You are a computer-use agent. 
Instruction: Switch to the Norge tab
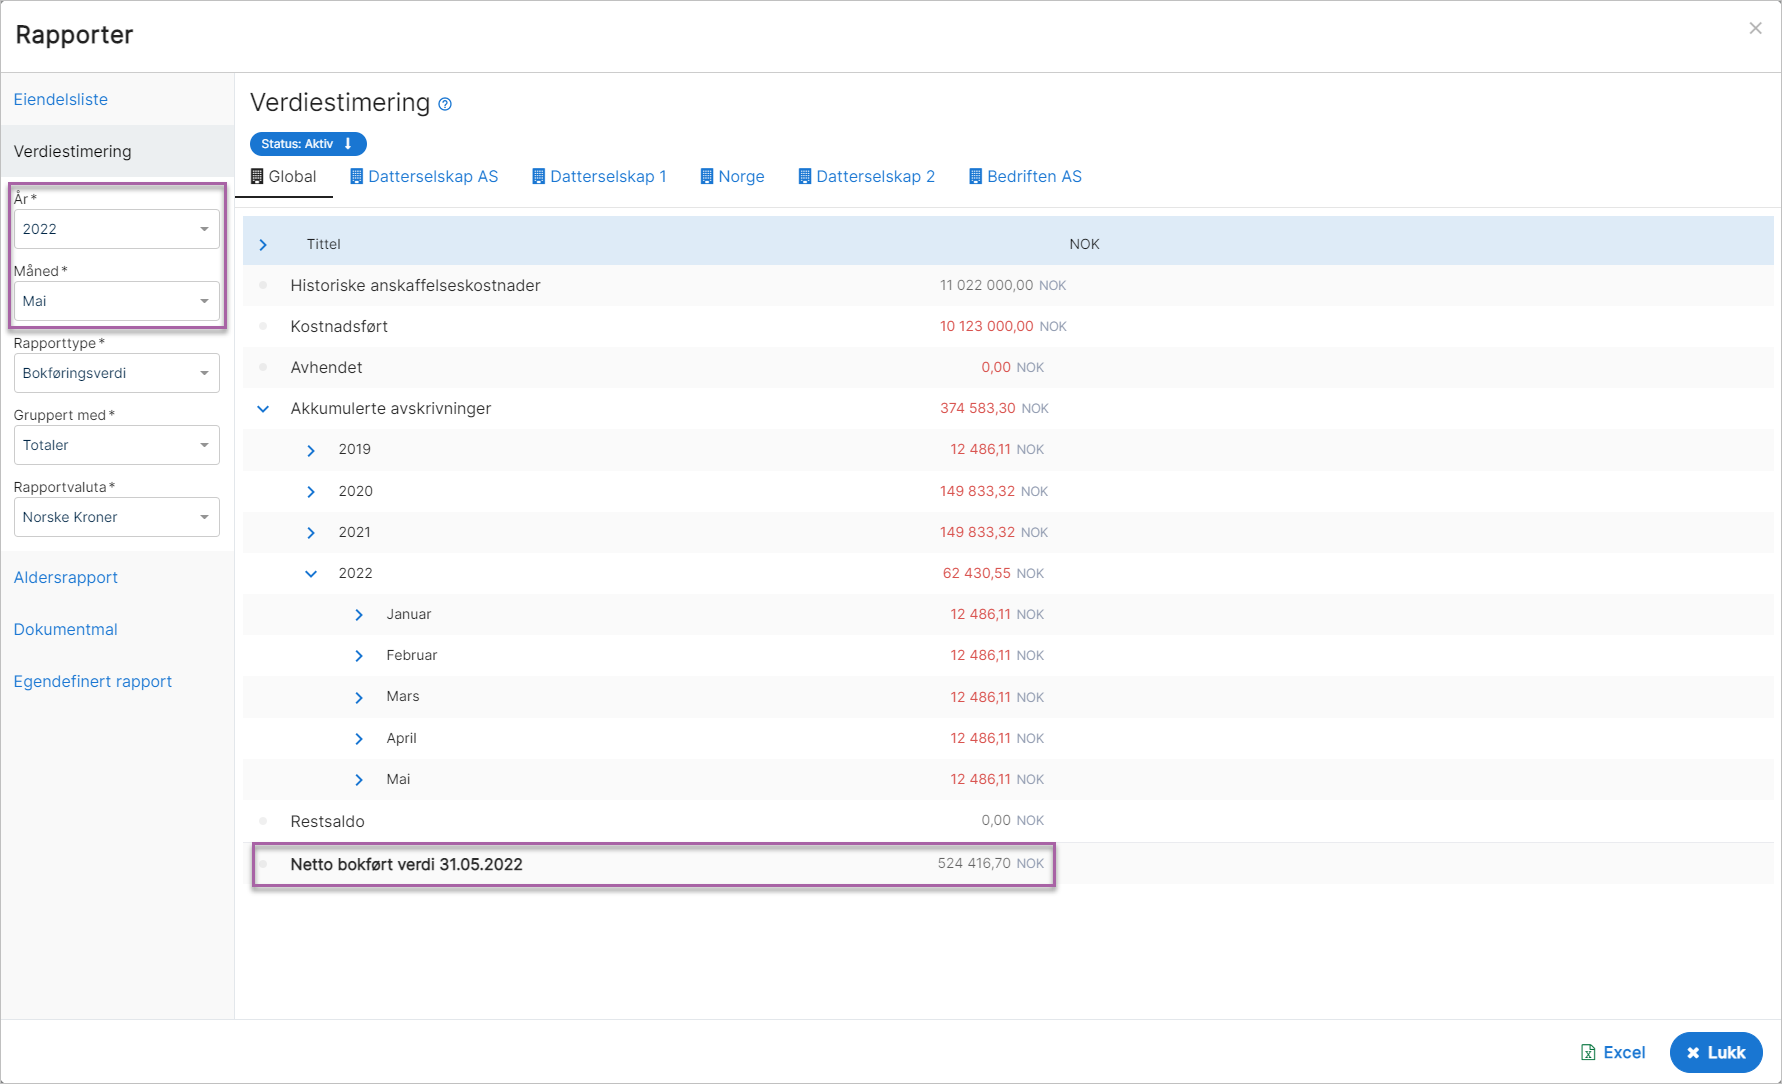click(732, 176)
